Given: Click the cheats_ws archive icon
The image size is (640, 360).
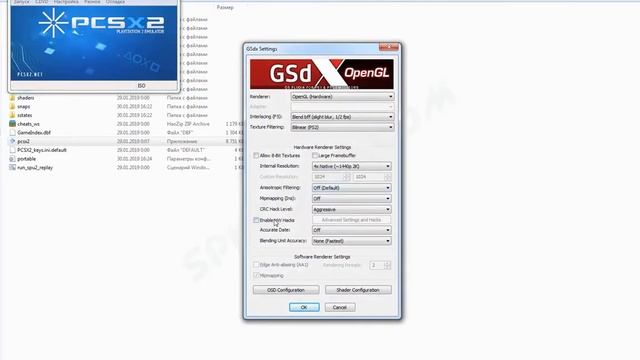Looking at the screenshot, I should pyautogui.click(x=12, y=124).
